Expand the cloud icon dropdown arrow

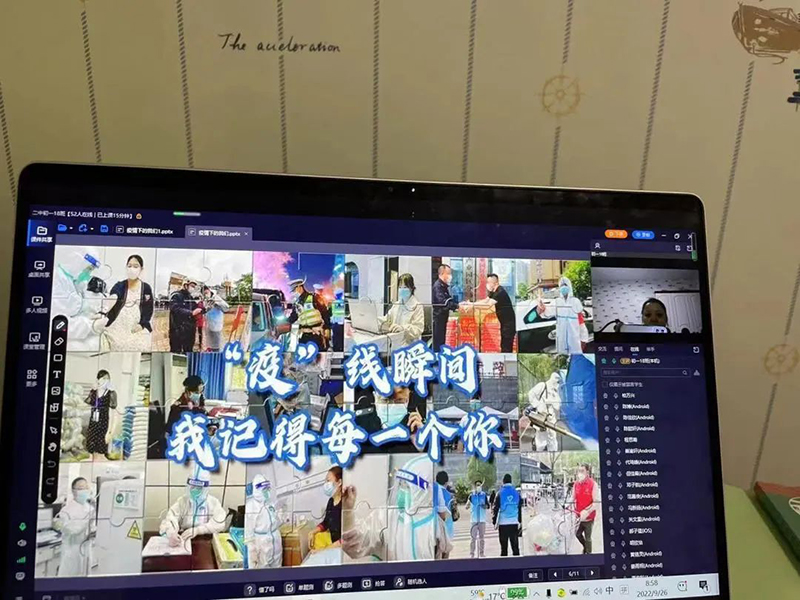coord(92,229)
